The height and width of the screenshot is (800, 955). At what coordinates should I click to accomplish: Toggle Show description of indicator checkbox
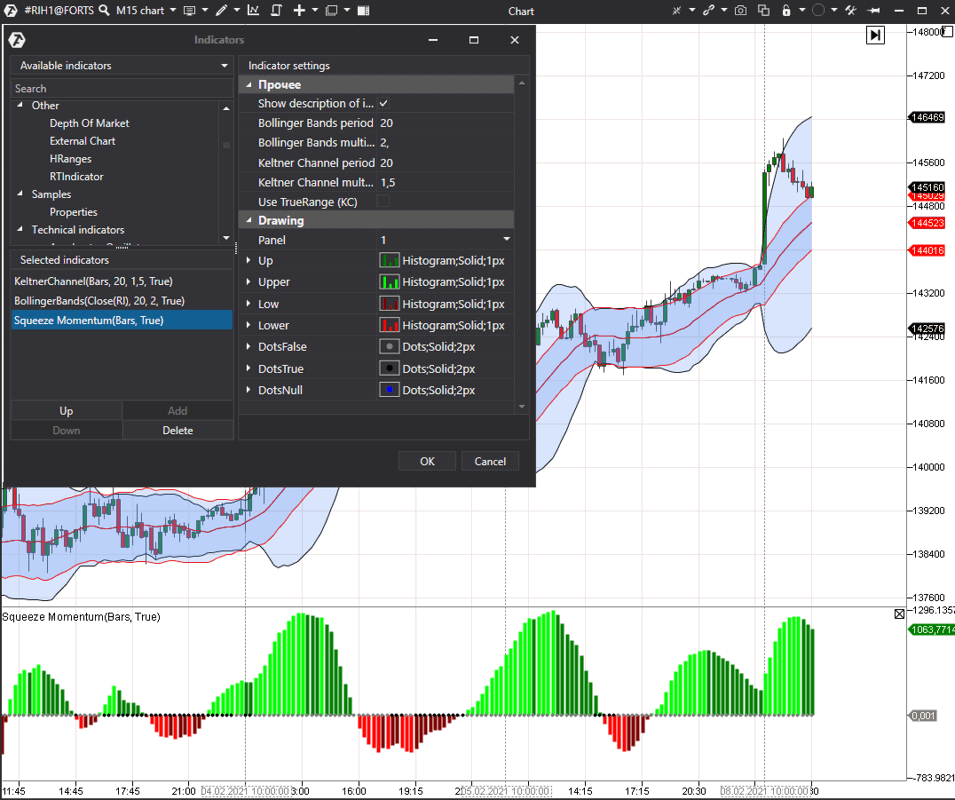tap(384, 104)
